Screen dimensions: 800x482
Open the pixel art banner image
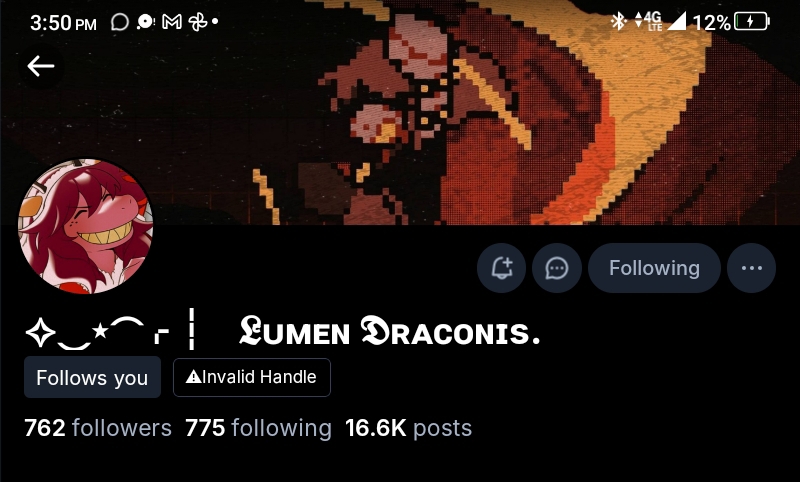[x=400, y=112]
